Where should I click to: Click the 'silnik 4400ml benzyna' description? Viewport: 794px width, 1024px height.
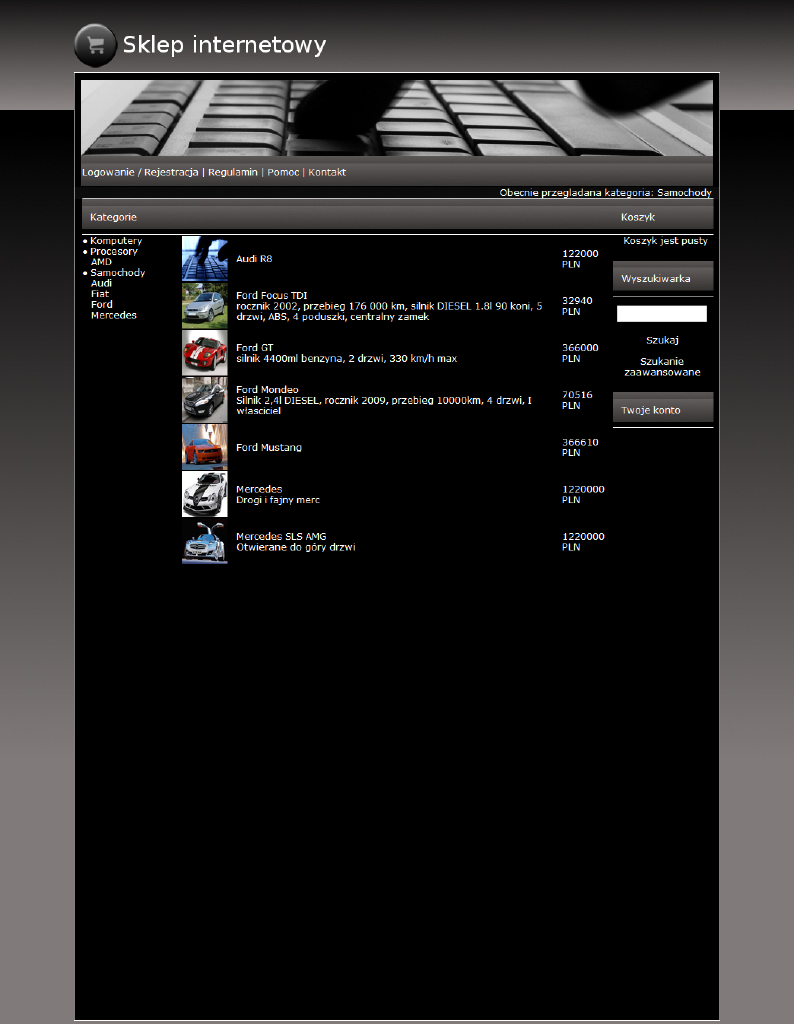pos(347,359)
